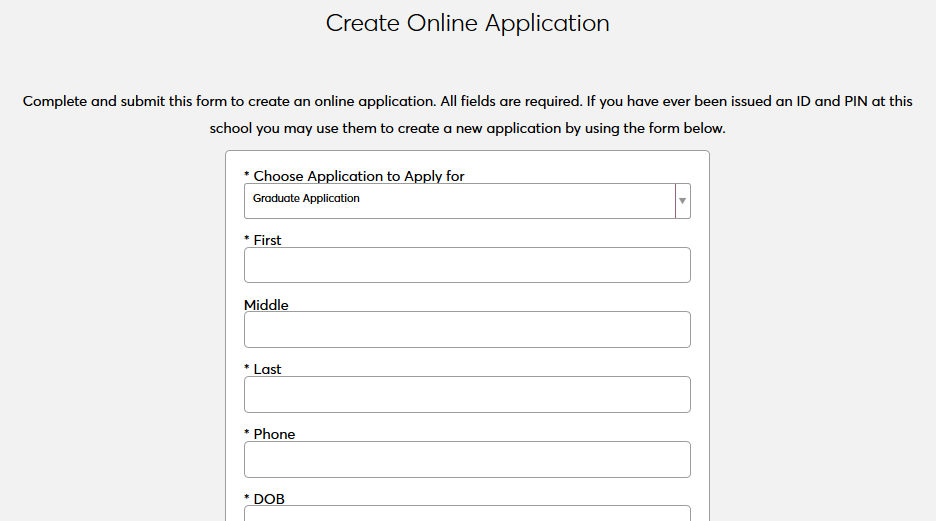The image size is (936, 521).
Task: Click the 'Middle' field label
Action: point(266,305)
